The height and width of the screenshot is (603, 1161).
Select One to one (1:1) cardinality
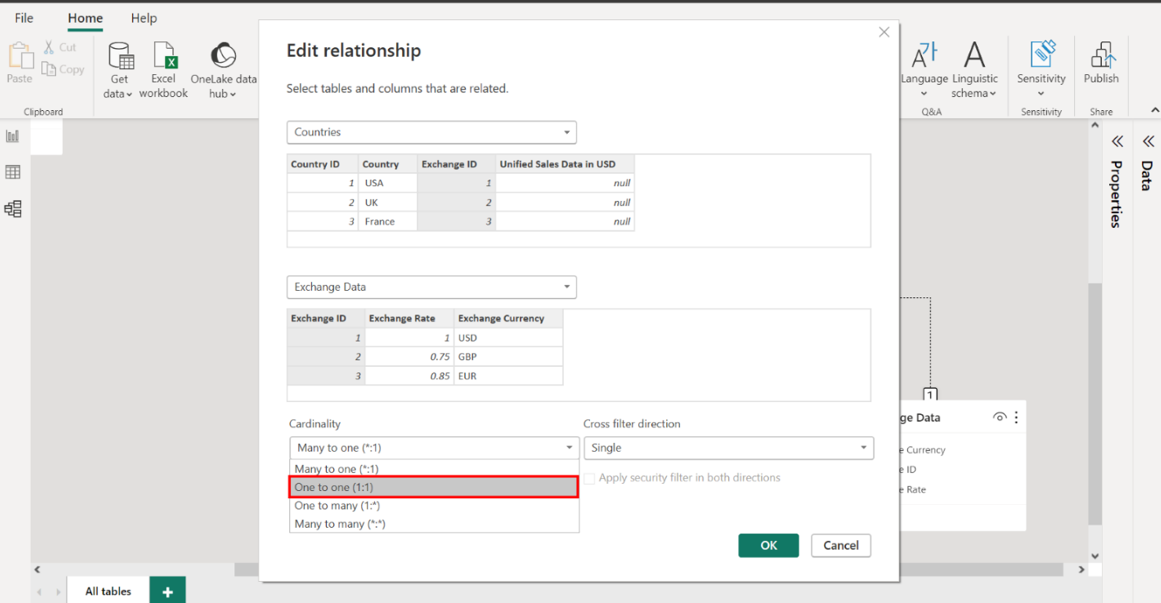(434, 487)
